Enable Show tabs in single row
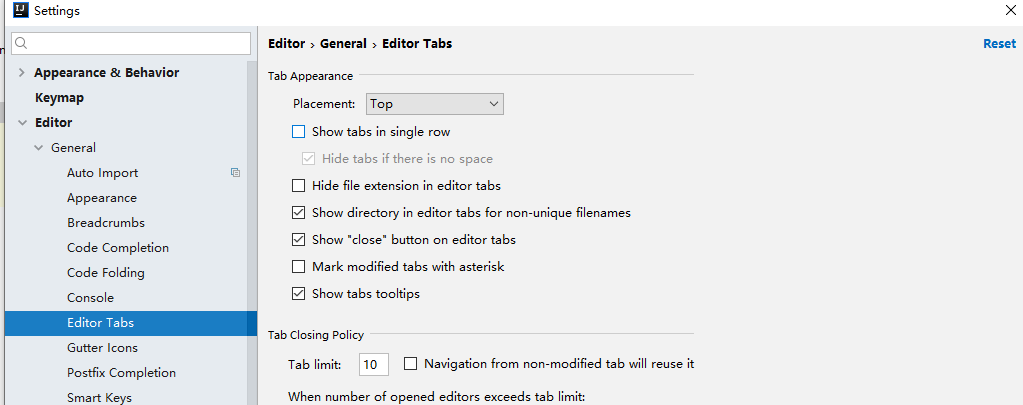 coord(298,132)
